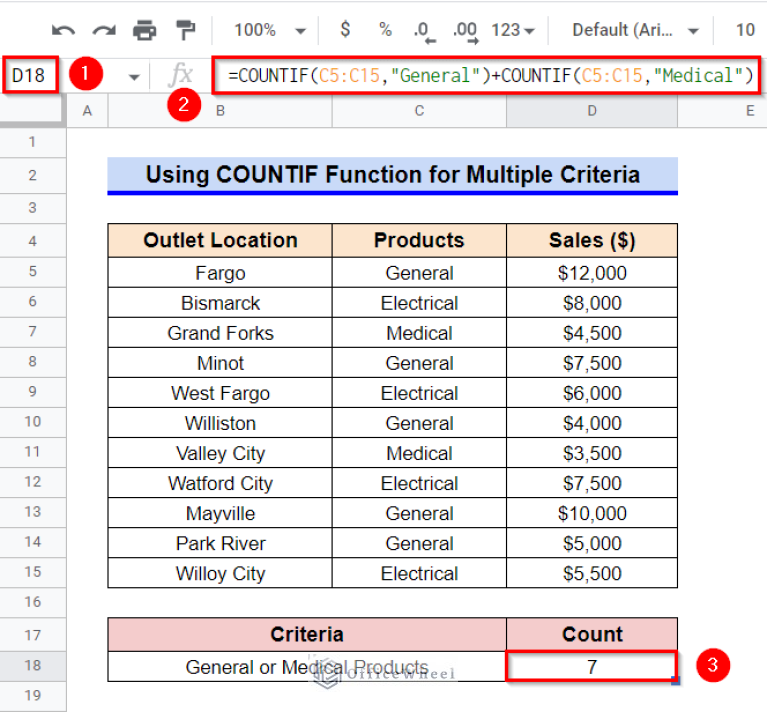This screenshot has width=767, height=712.
Task: Click the sales value $5,500
Action: coord(592,574)
